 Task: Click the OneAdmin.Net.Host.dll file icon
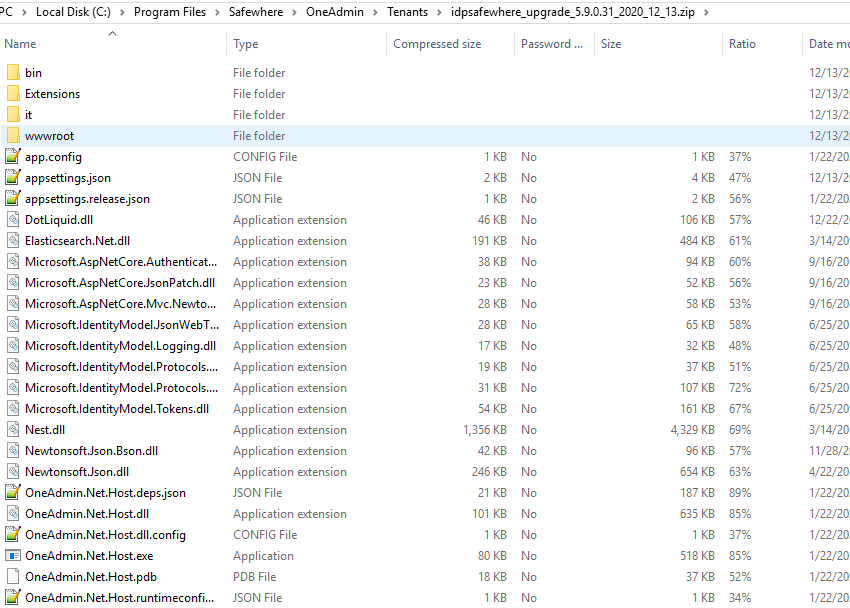[13, 514]
